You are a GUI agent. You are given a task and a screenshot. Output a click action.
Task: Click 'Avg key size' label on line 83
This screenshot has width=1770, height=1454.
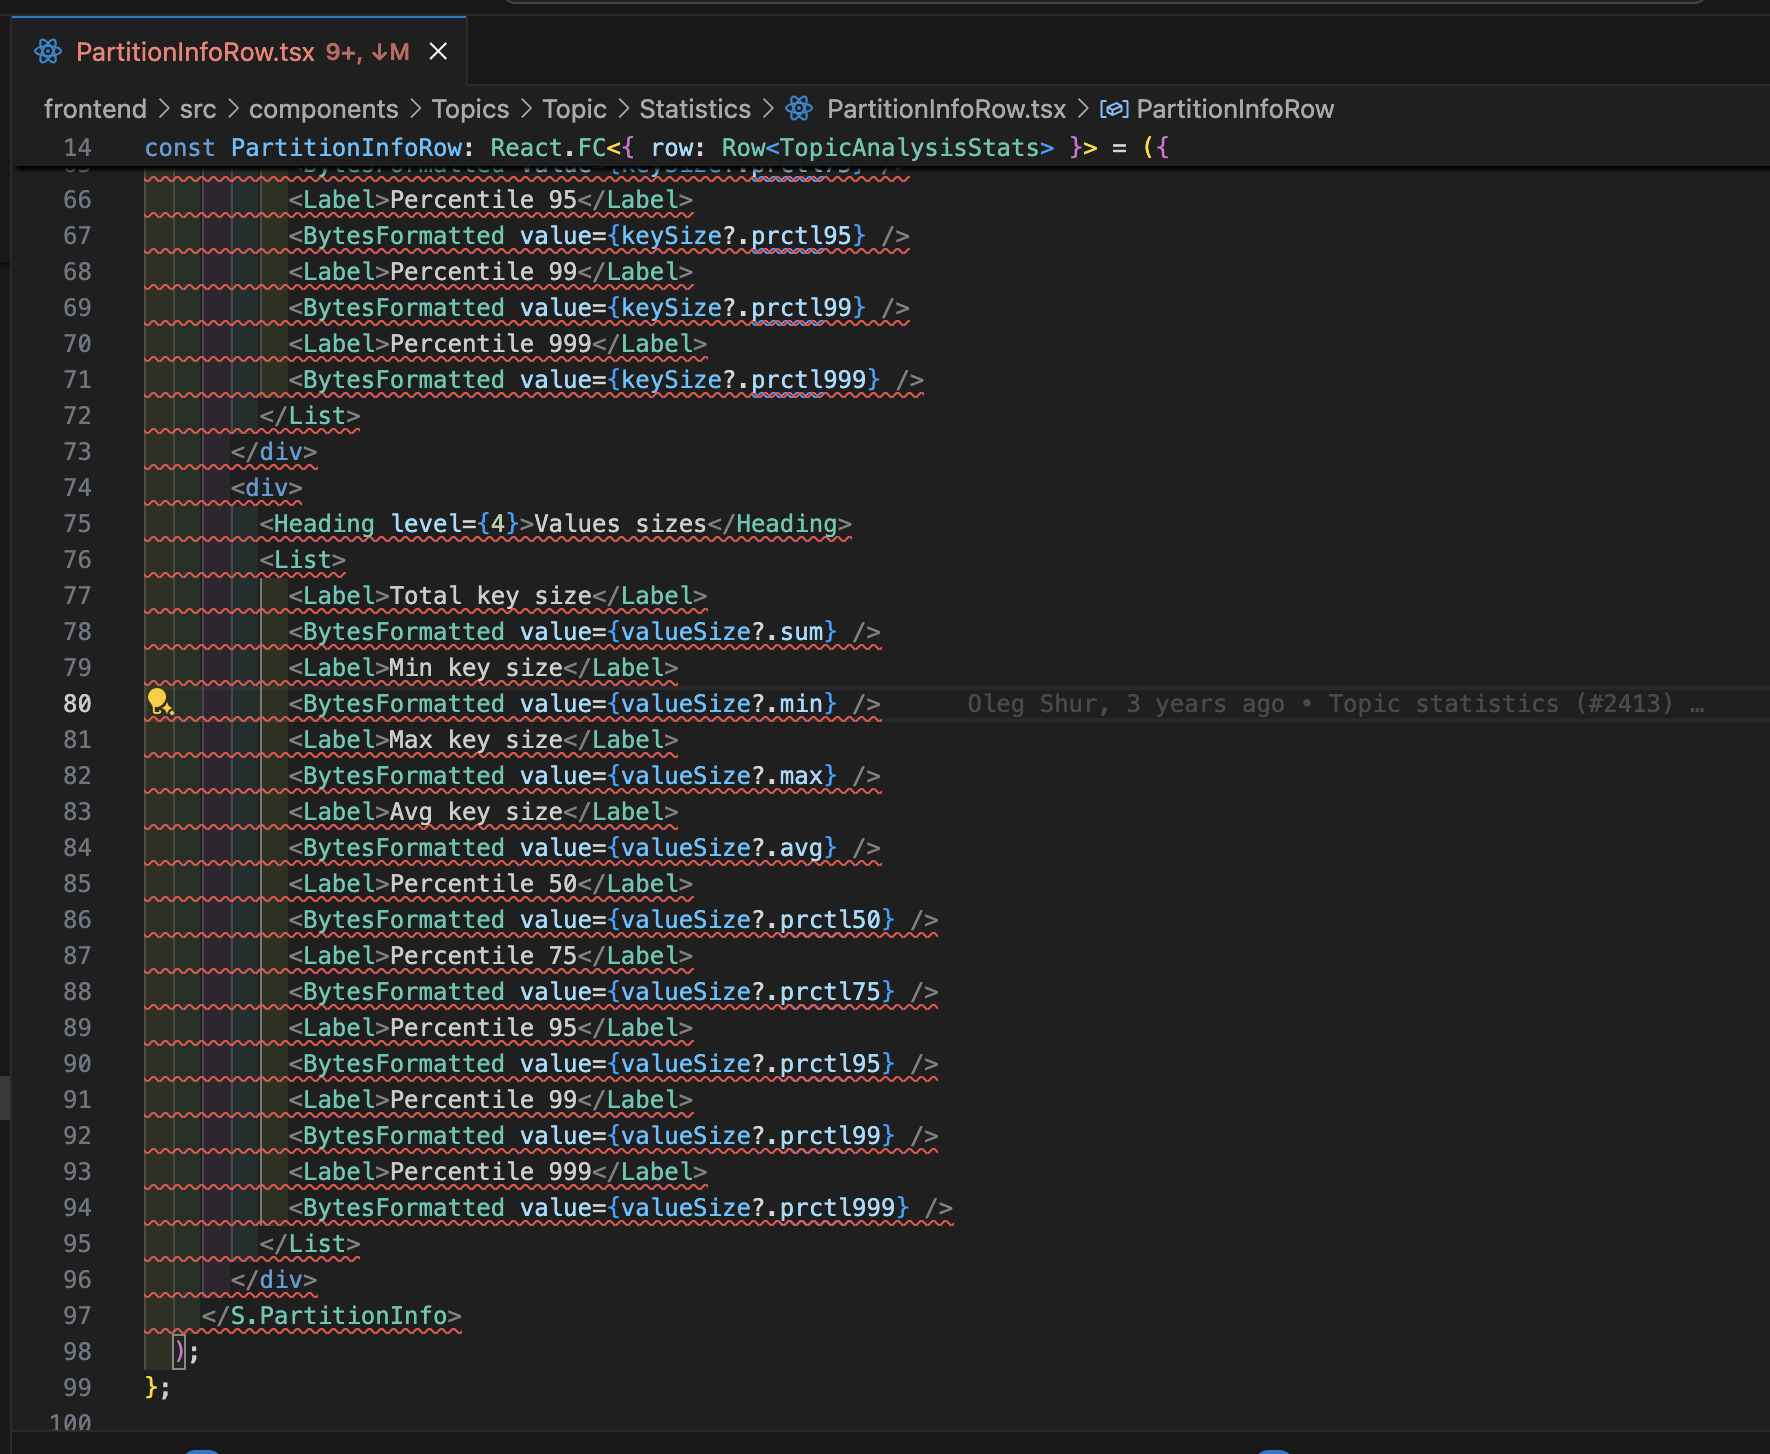pos(476,812)
